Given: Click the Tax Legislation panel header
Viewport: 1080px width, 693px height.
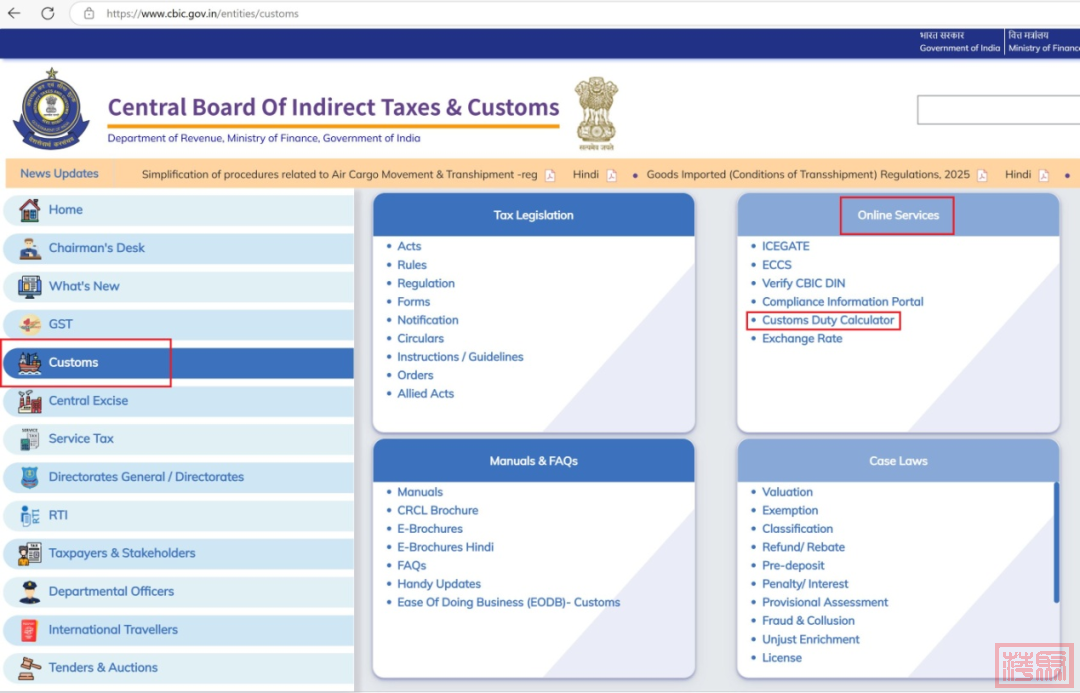Looking at the screenshot, I should 534,215.
